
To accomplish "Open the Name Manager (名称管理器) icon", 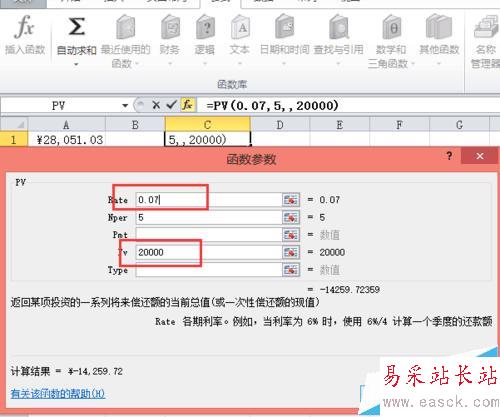I will pyautogui.click(x=486, y=27).
